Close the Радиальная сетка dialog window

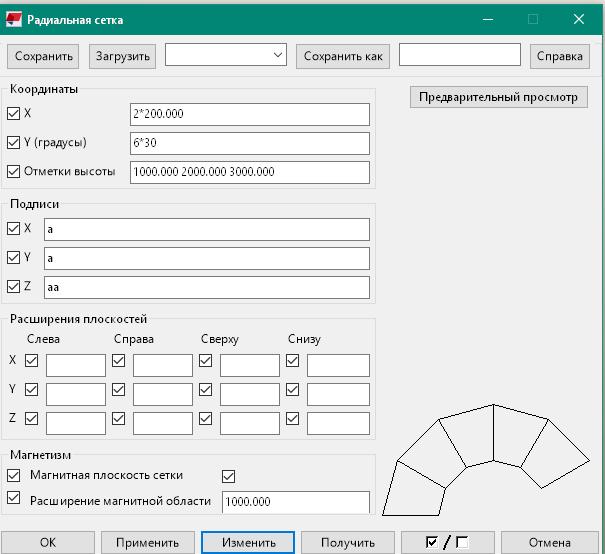579,19
